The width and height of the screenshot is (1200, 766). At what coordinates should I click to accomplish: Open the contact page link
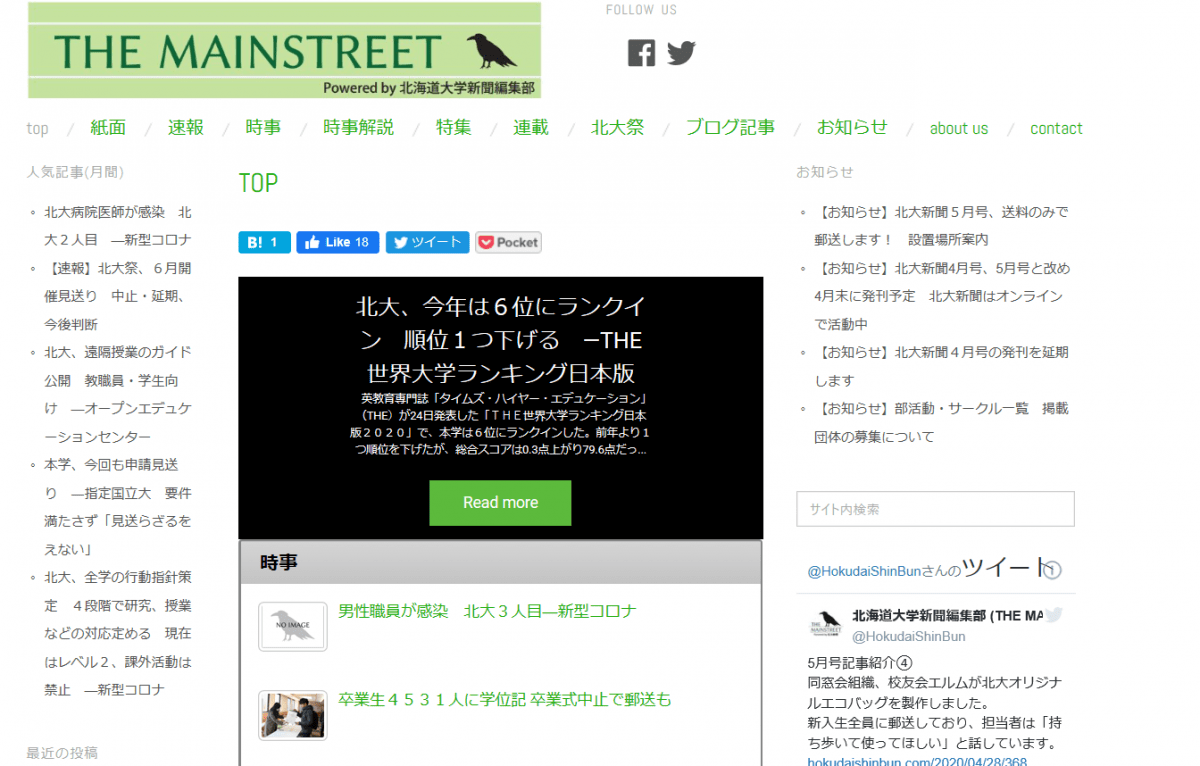tap(1056, 128)
